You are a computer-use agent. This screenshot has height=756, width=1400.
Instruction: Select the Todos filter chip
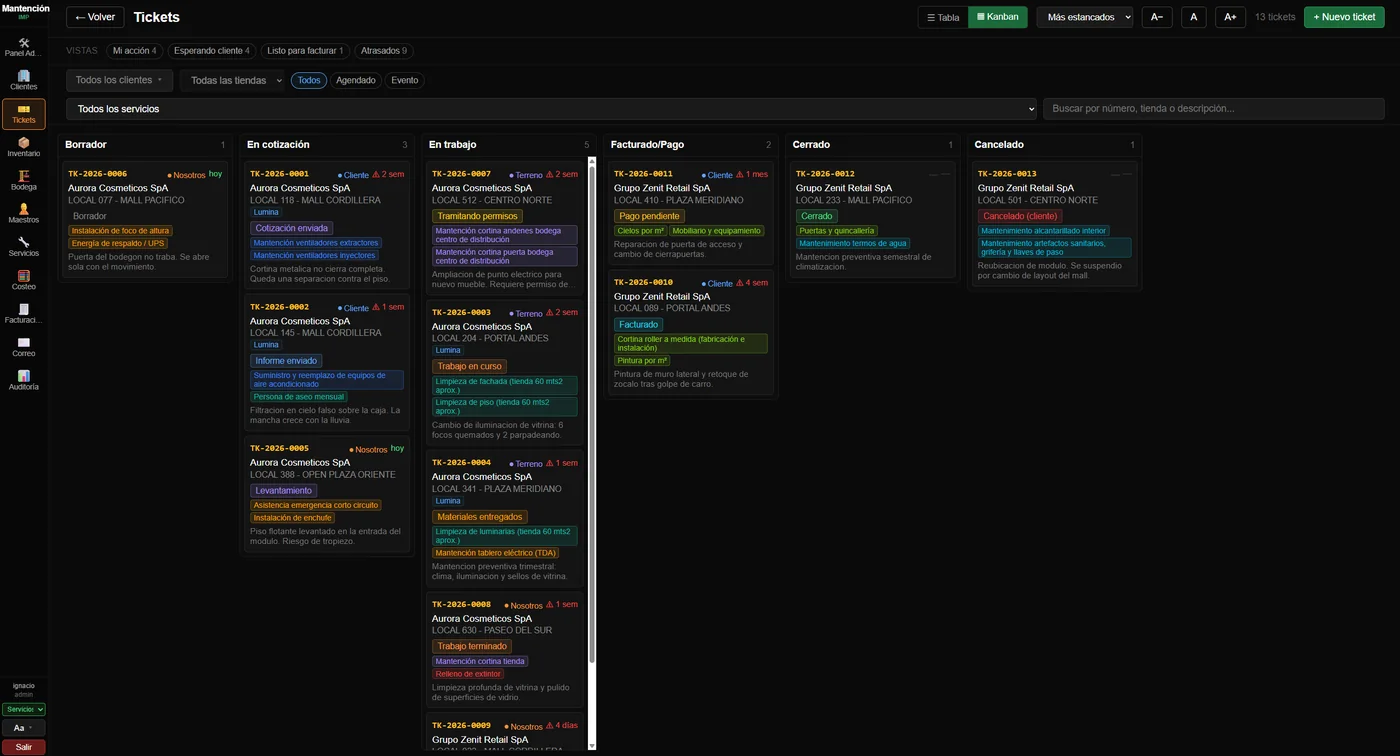tap(309, 80)
